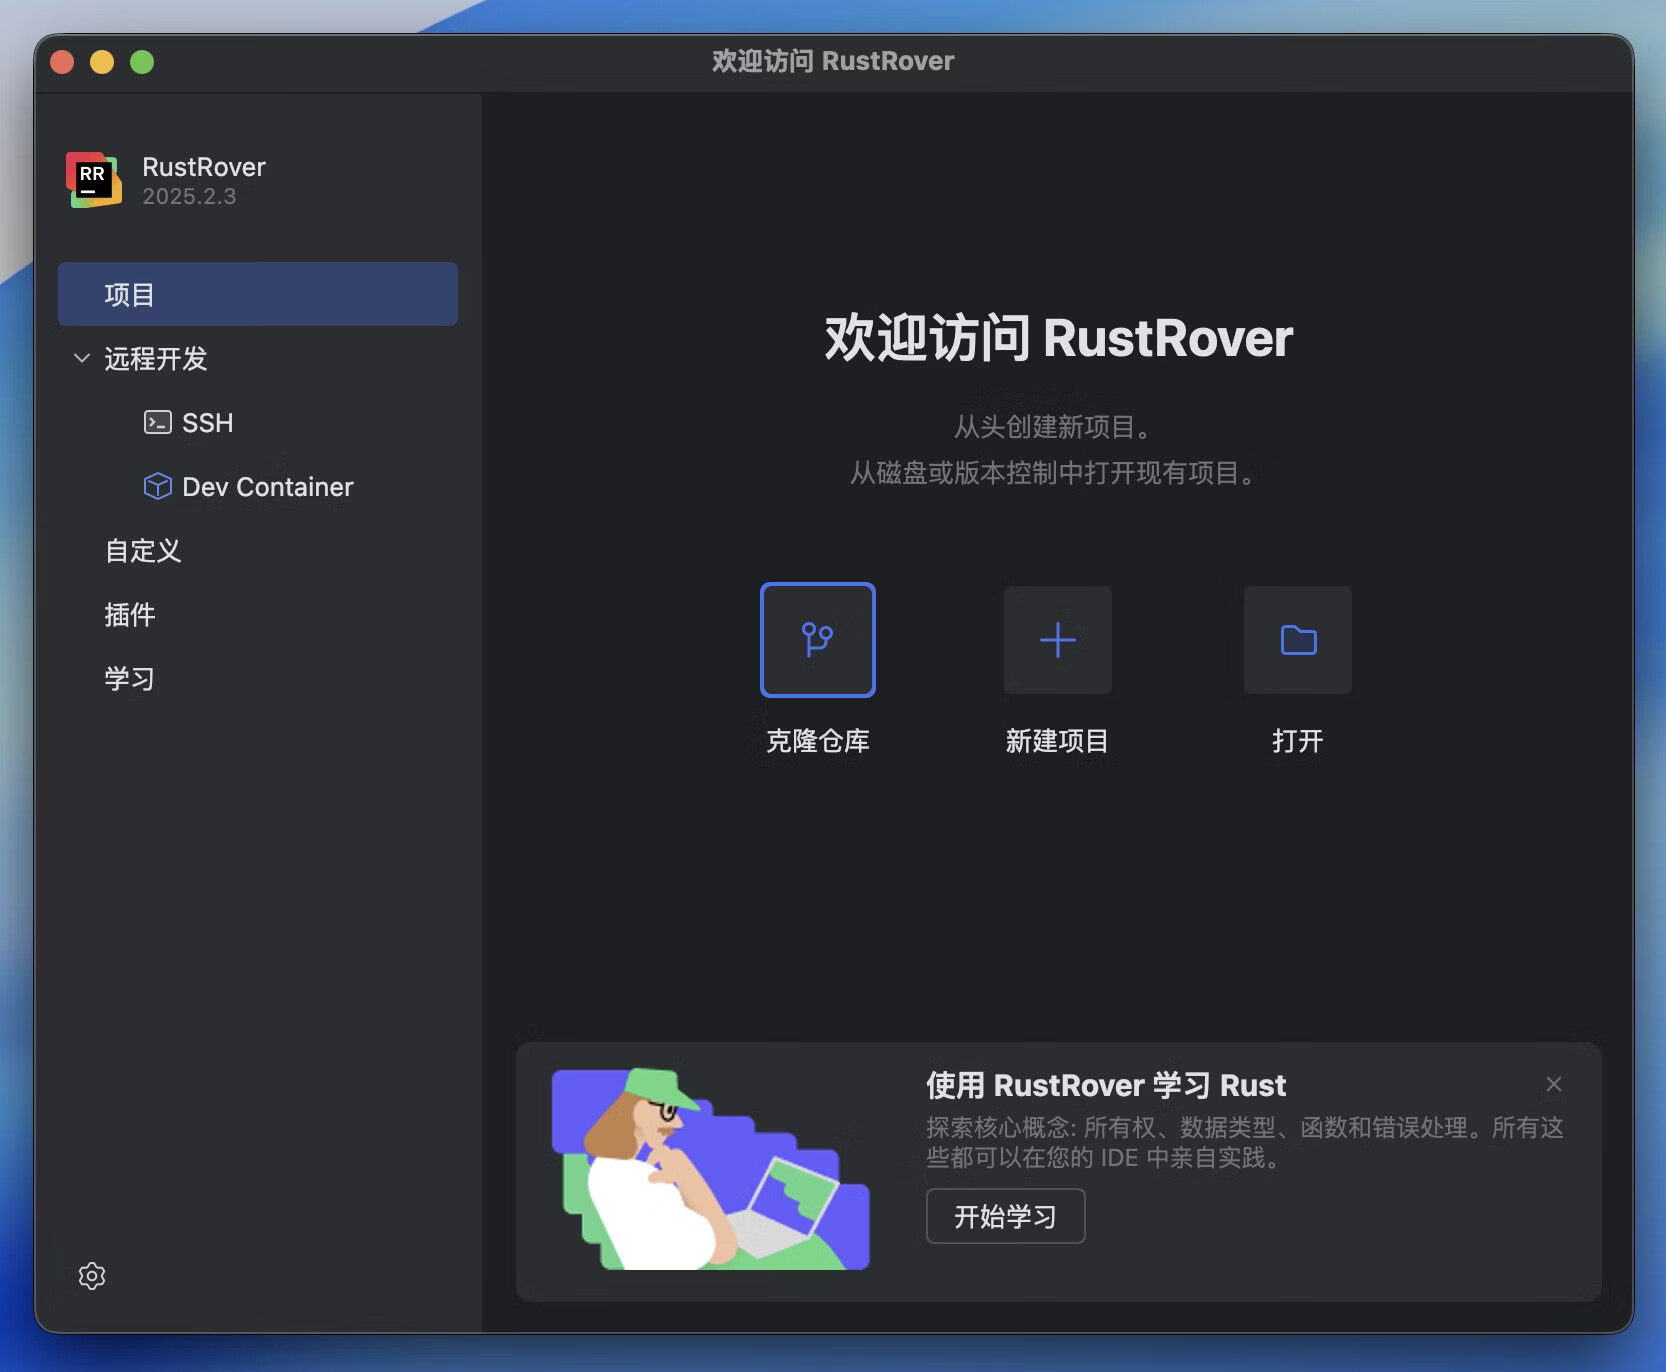The height and width of the screenshot is (1372, 1666).
Task: Click 新建项目 to create a project
Action: coord(1056,741)
